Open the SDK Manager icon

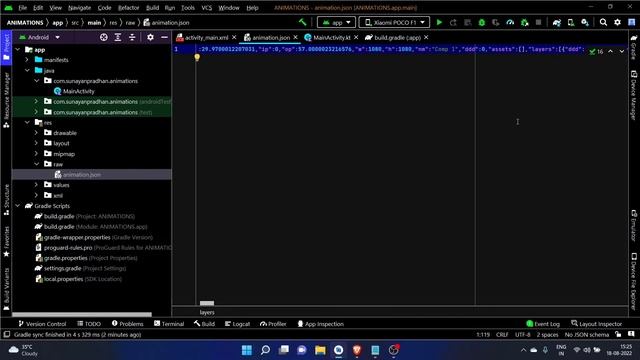coord(585,22)
